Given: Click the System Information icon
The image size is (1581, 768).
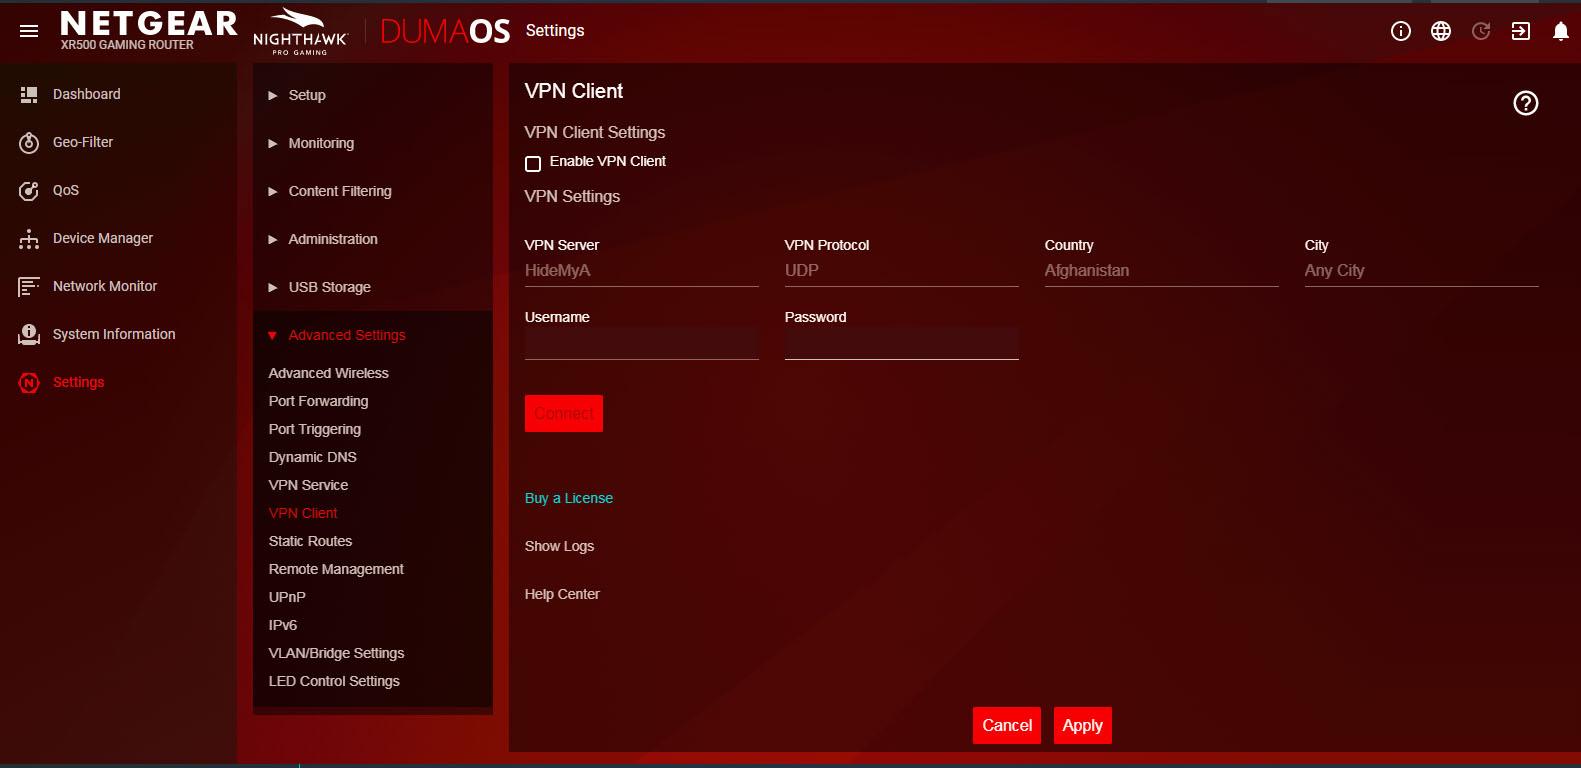Looking at the screenshot, I should tap(29, 334).
